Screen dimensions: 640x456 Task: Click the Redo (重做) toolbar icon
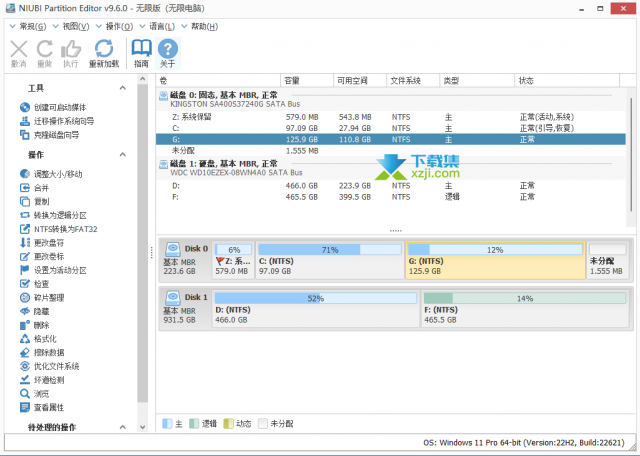pyautogui.click(x=44, y=53)
